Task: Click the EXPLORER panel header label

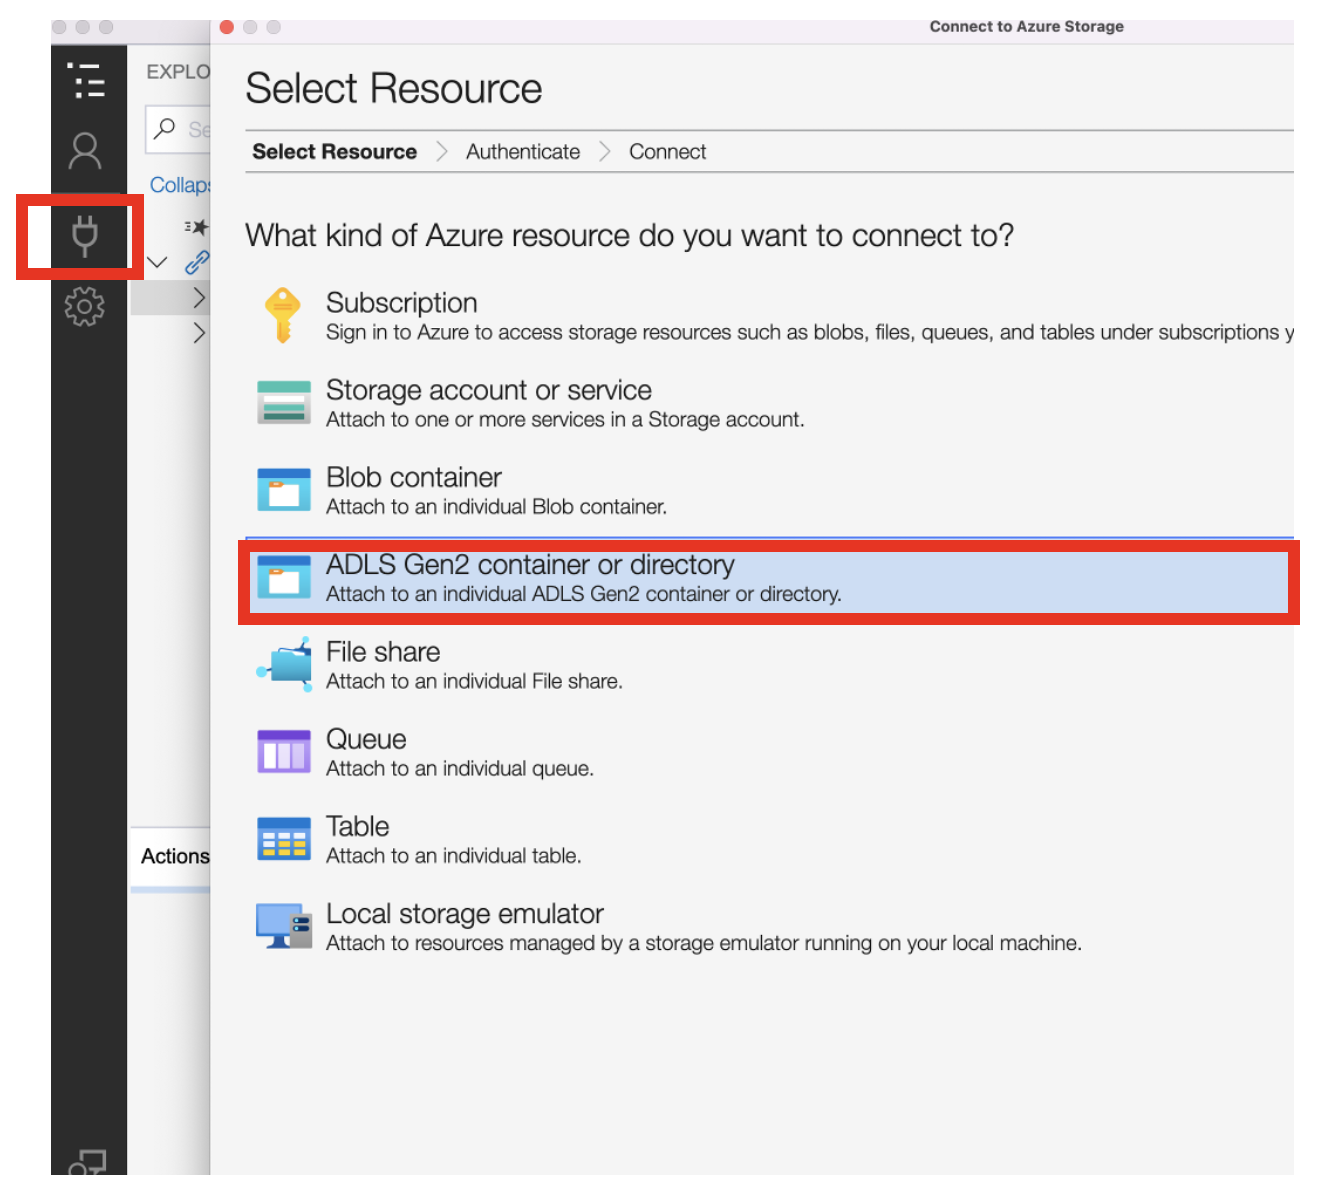Action: [x=178, y=72]
